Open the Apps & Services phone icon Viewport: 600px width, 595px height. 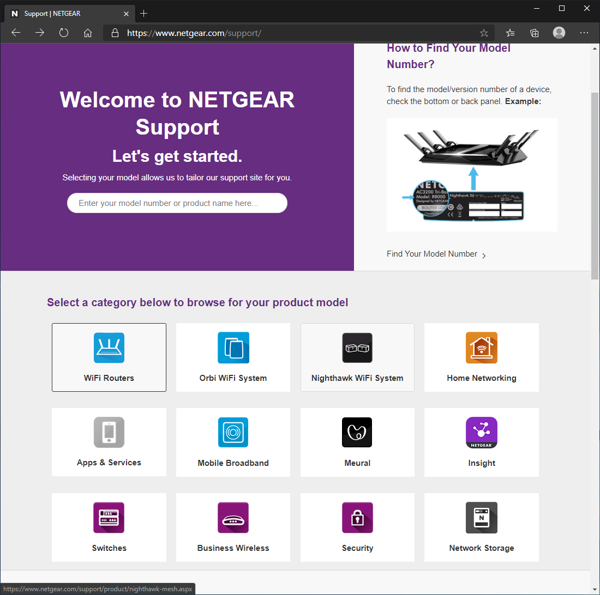coord(109,432)
